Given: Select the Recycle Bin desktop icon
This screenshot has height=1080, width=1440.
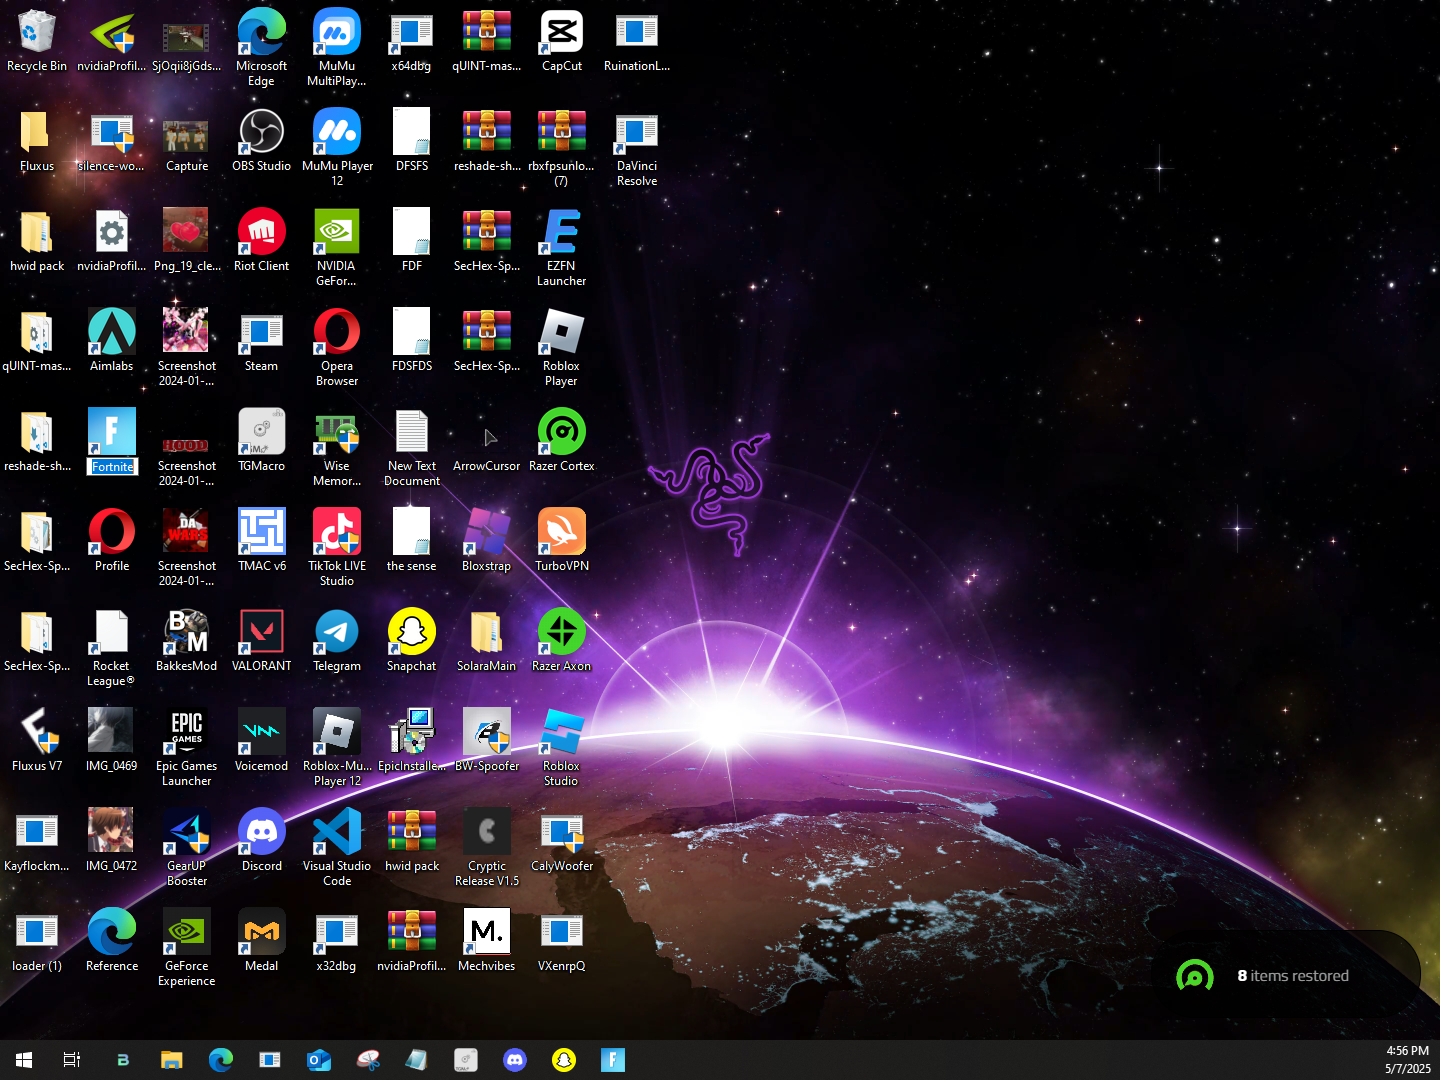Looking at the screenshot, I should coord(37,42).
